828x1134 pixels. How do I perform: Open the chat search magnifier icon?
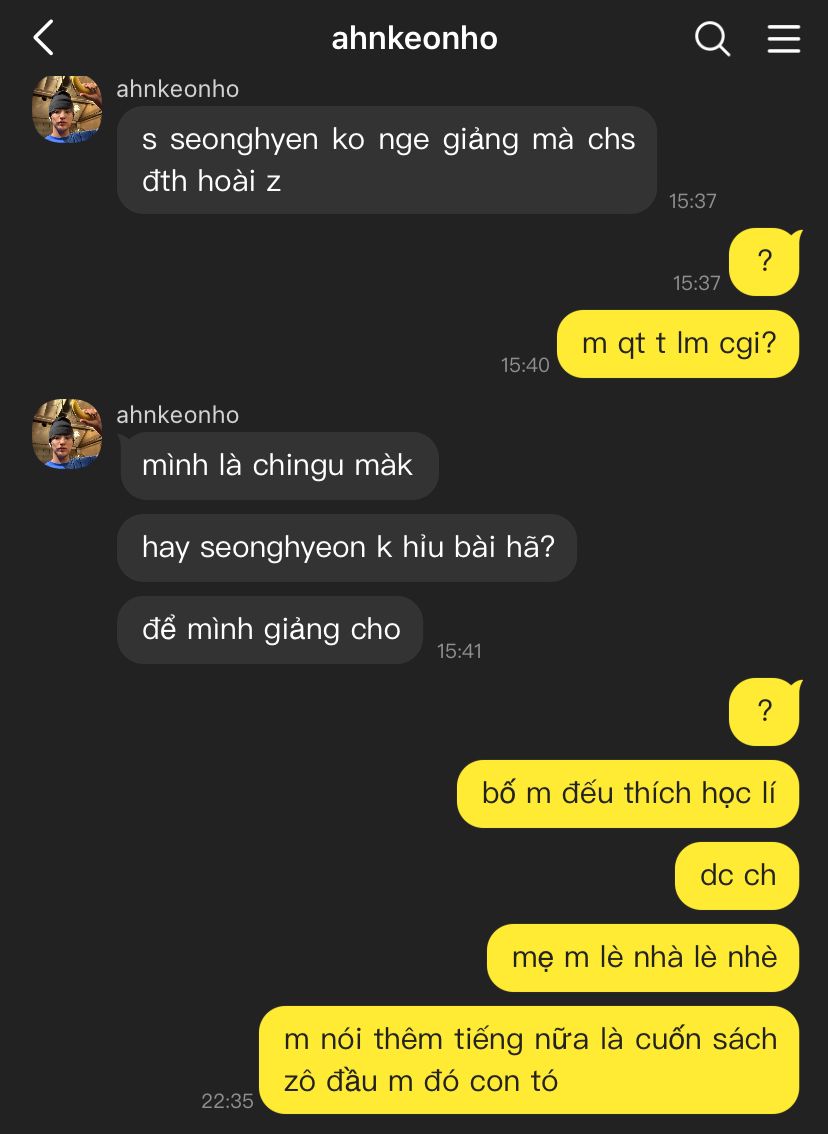click(x=712, y=39)
